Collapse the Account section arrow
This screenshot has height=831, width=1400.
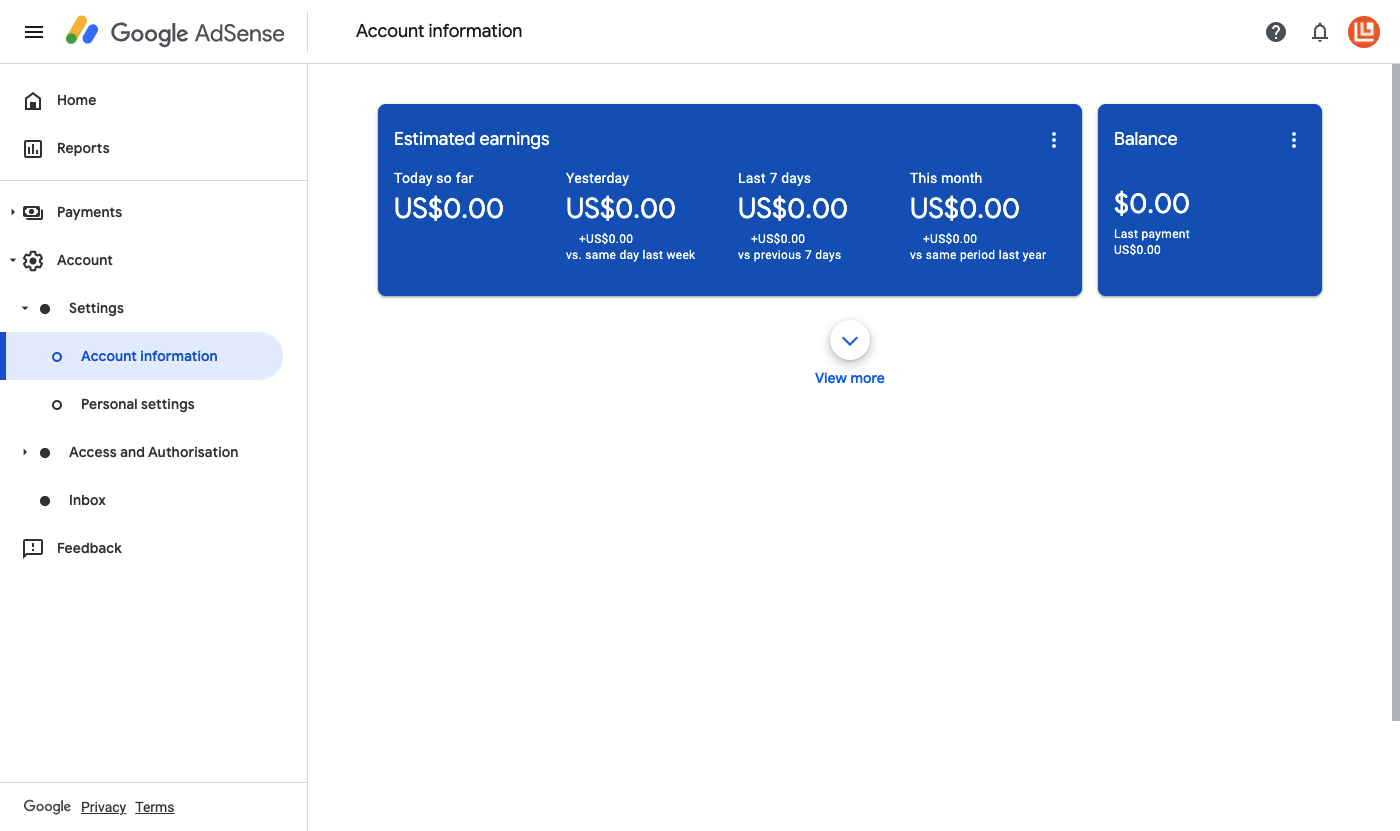click(13, 260)
